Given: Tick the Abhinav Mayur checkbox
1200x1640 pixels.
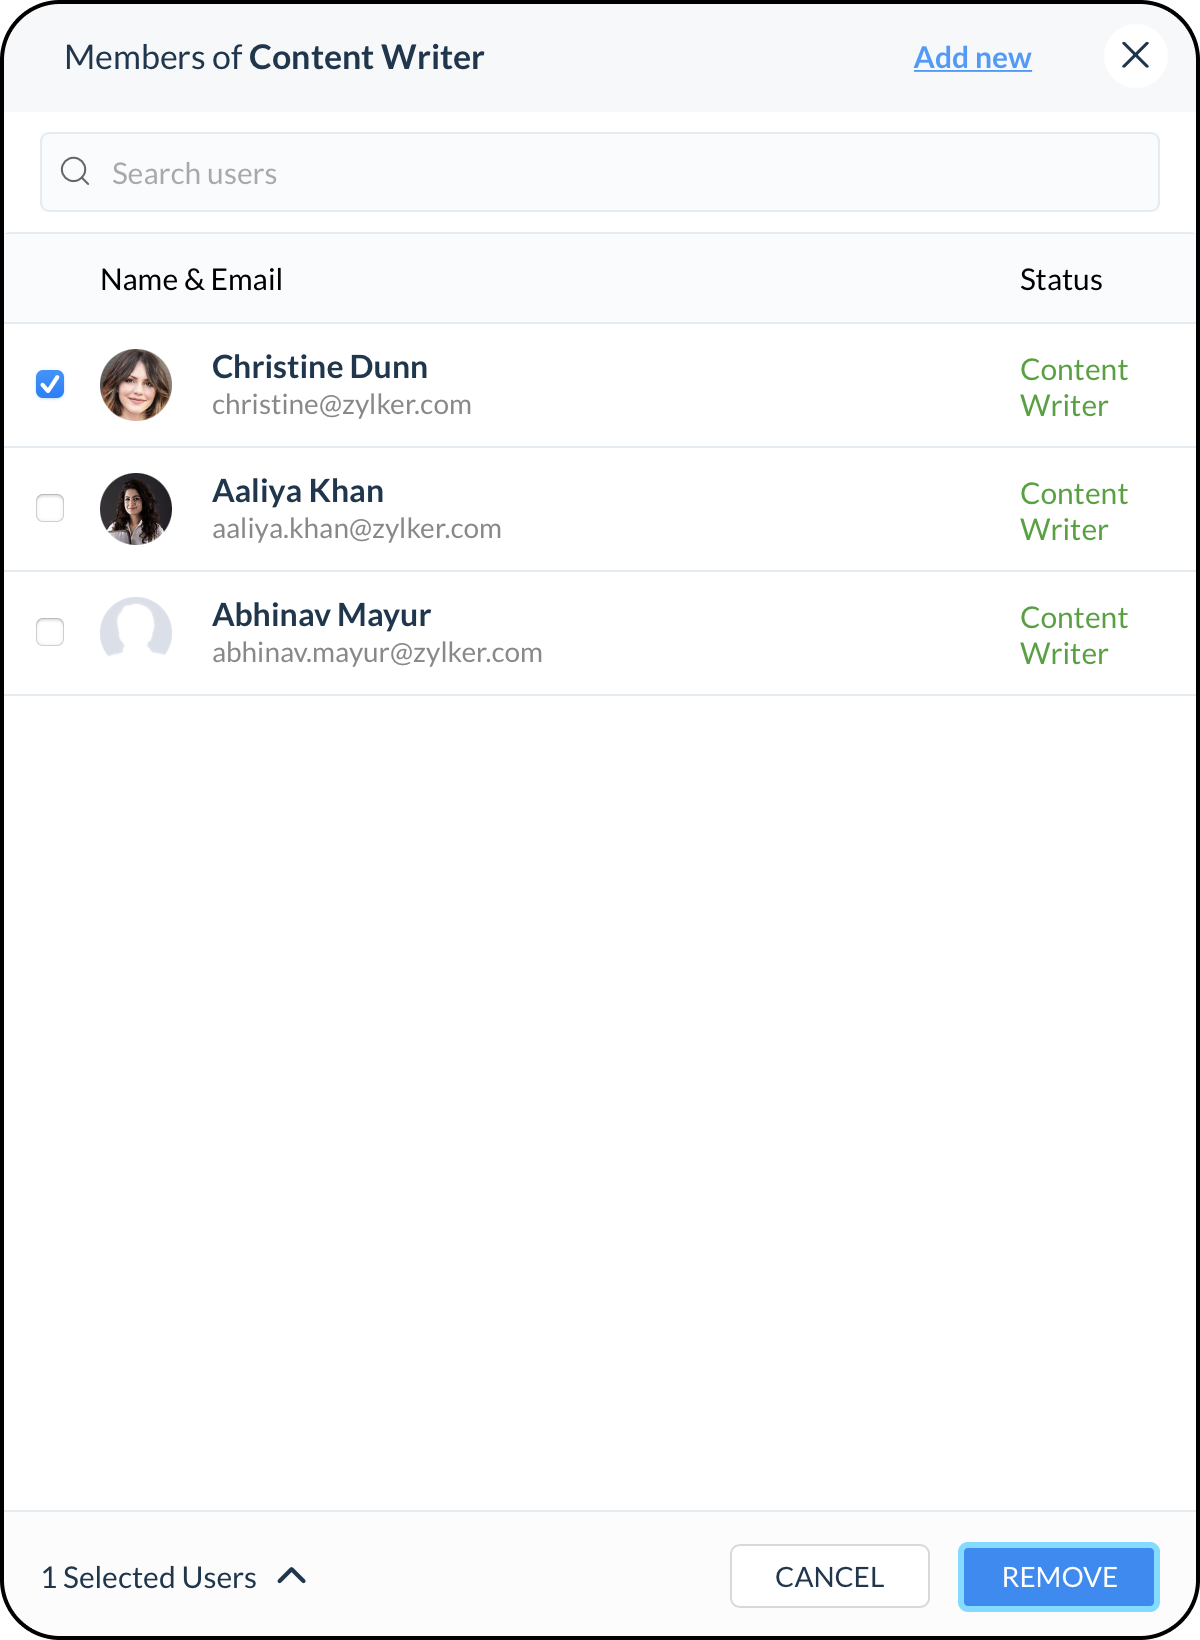Looking at the screenshot, I should click(50, 632).
